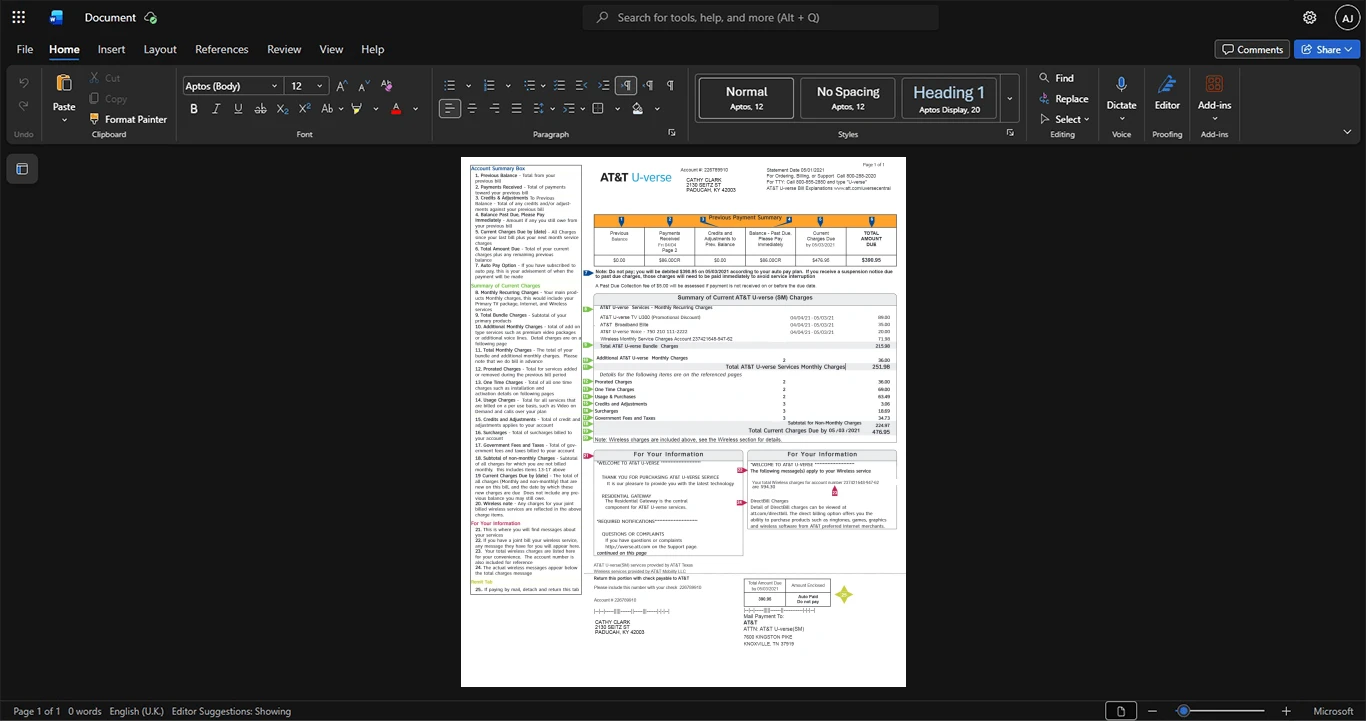
Task: Toggle superscript formatting
Action: [305, 108]
